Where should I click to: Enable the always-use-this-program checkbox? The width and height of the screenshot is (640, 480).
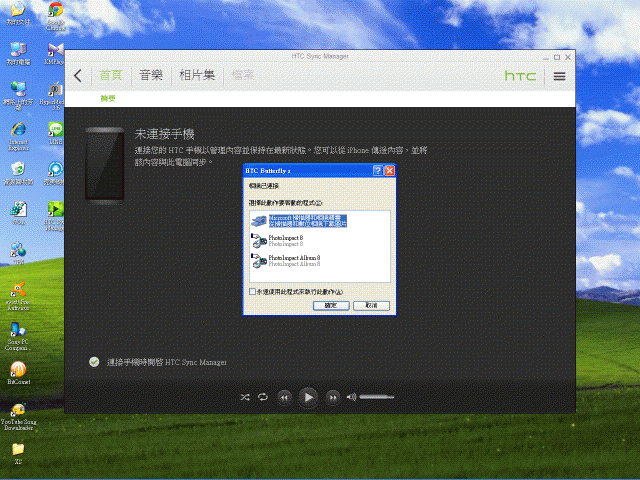coord(253,291)
